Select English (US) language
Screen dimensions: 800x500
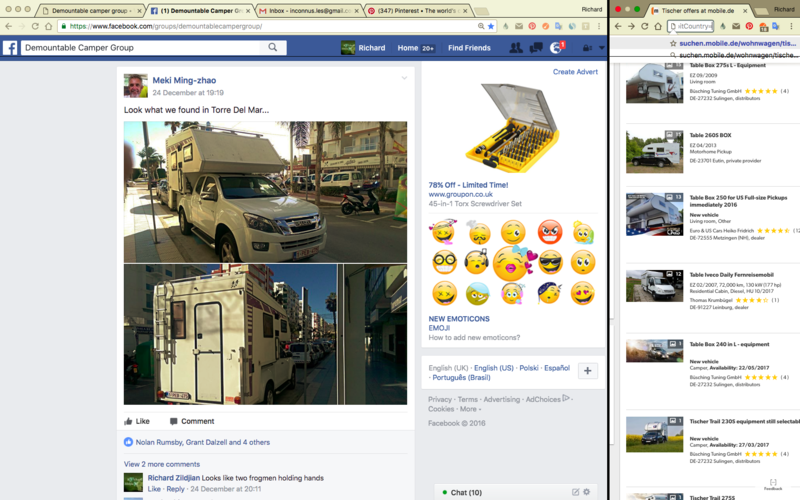[x=493, y=368]
